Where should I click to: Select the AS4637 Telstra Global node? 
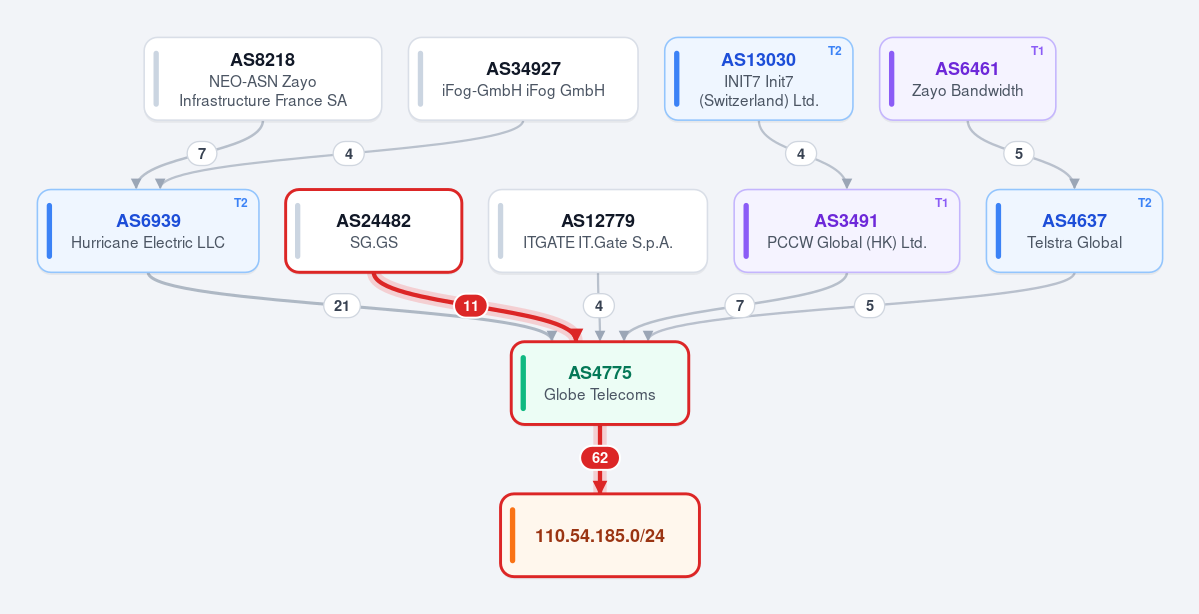click(1074, 231)
